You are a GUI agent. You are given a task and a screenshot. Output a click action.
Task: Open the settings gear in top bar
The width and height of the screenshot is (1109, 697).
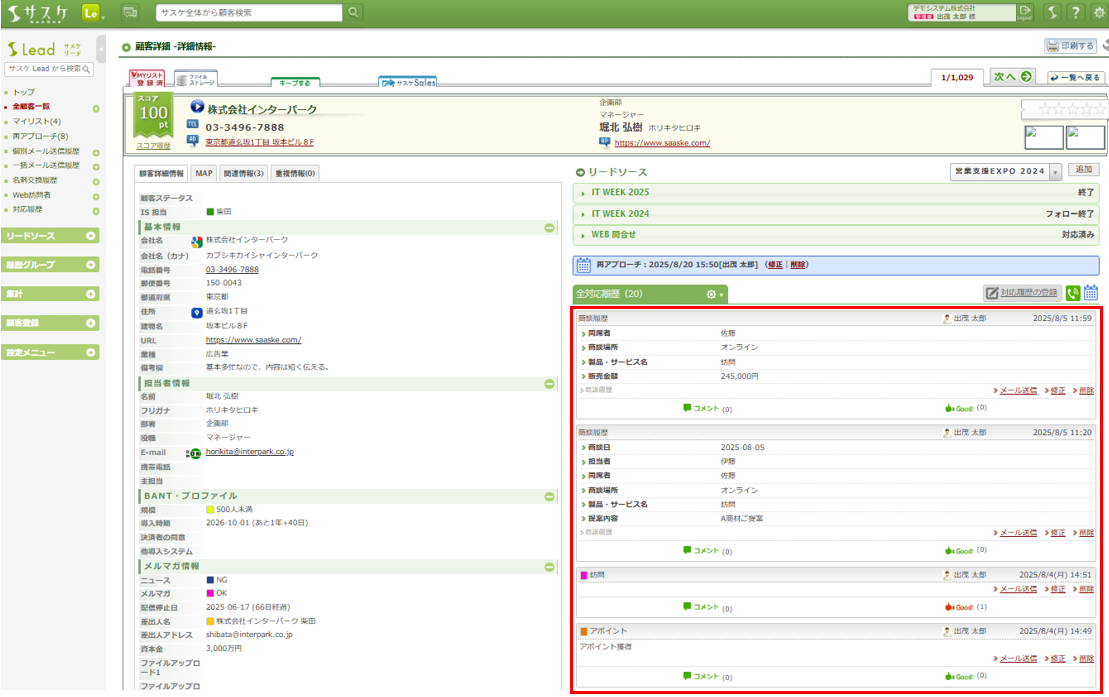pos(1100,13)
